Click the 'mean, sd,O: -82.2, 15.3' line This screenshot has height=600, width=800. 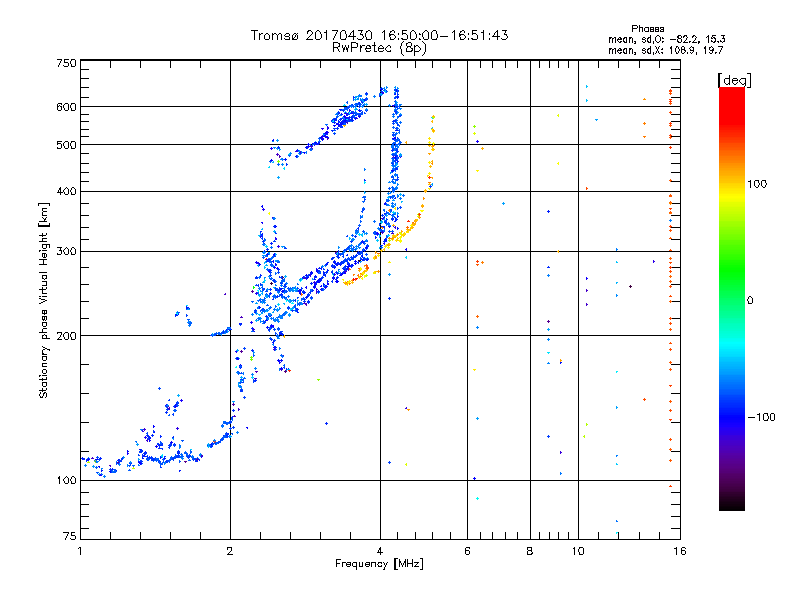coord(666,39)
